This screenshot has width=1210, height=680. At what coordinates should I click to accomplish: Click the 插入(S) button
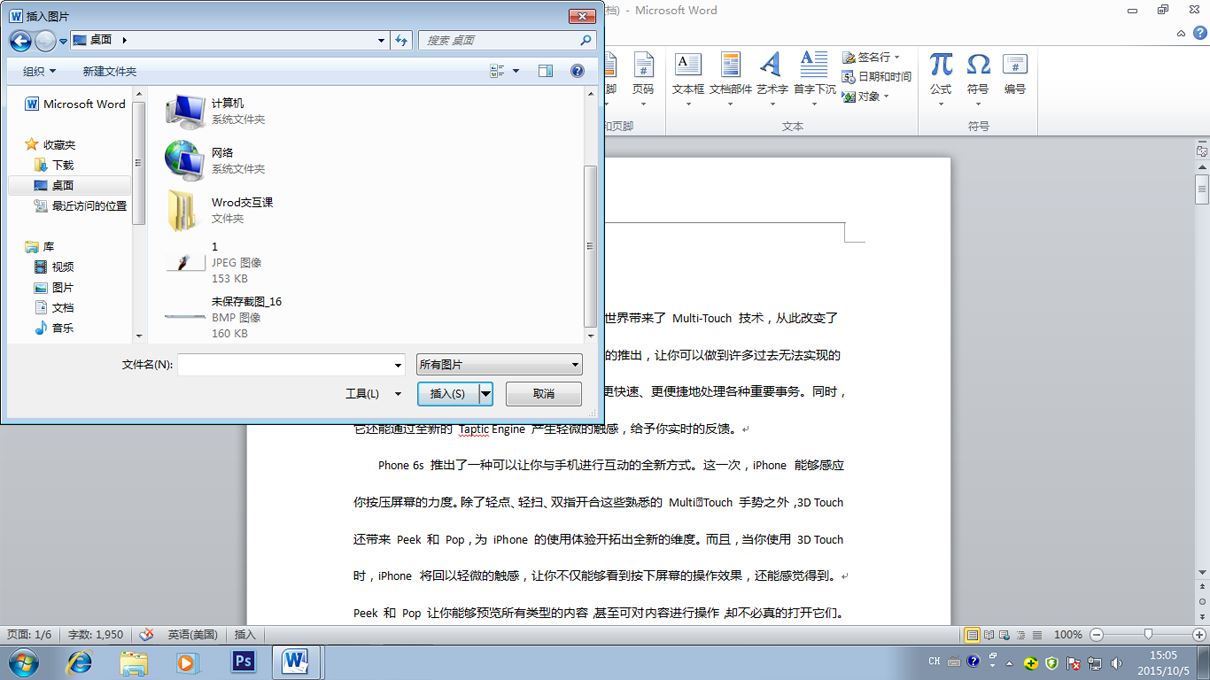(x=447, y=394)
